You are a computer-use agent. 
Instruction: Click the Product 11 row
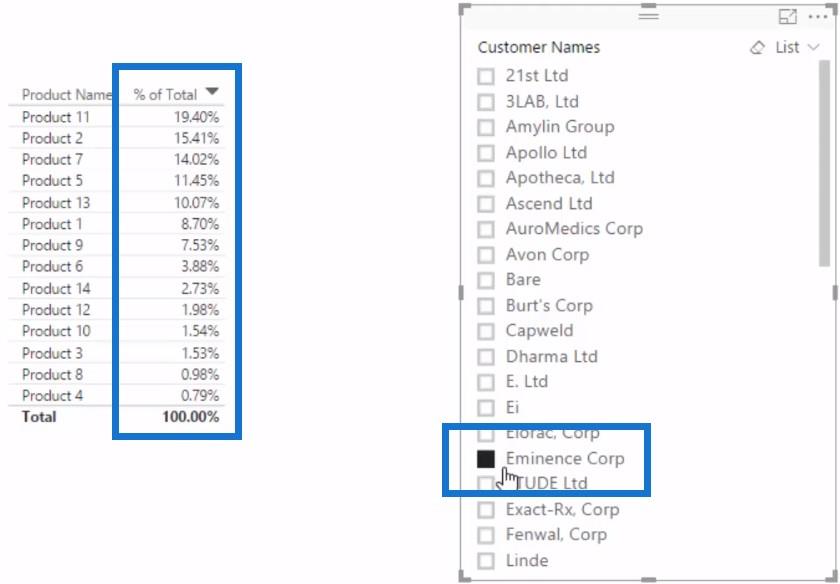(x=116, y=117)
